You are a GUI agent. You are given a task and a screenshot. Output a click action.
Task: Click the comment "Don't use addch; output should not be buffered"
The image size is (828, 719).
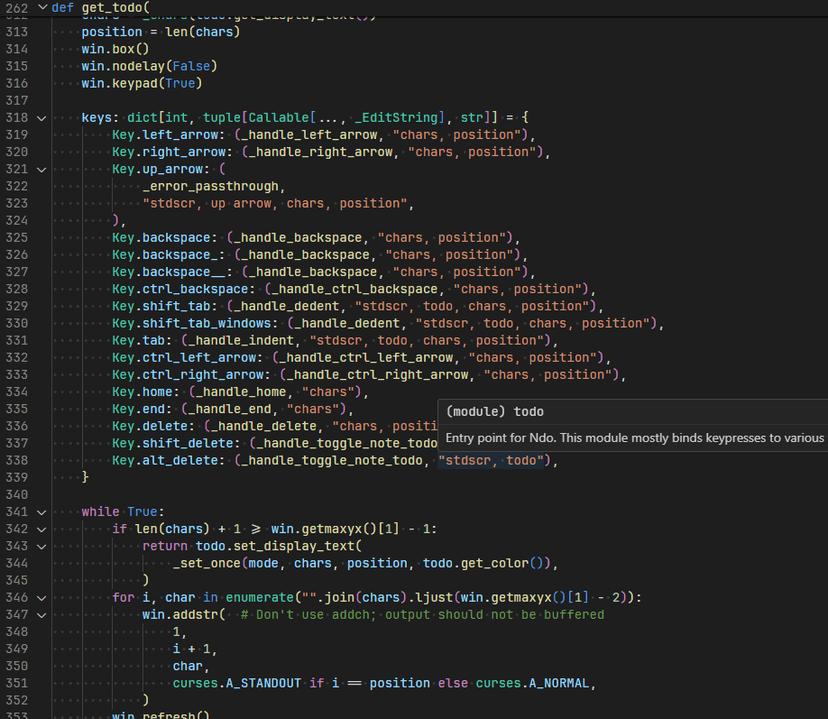pyautogui.click(x=422, y=614)
